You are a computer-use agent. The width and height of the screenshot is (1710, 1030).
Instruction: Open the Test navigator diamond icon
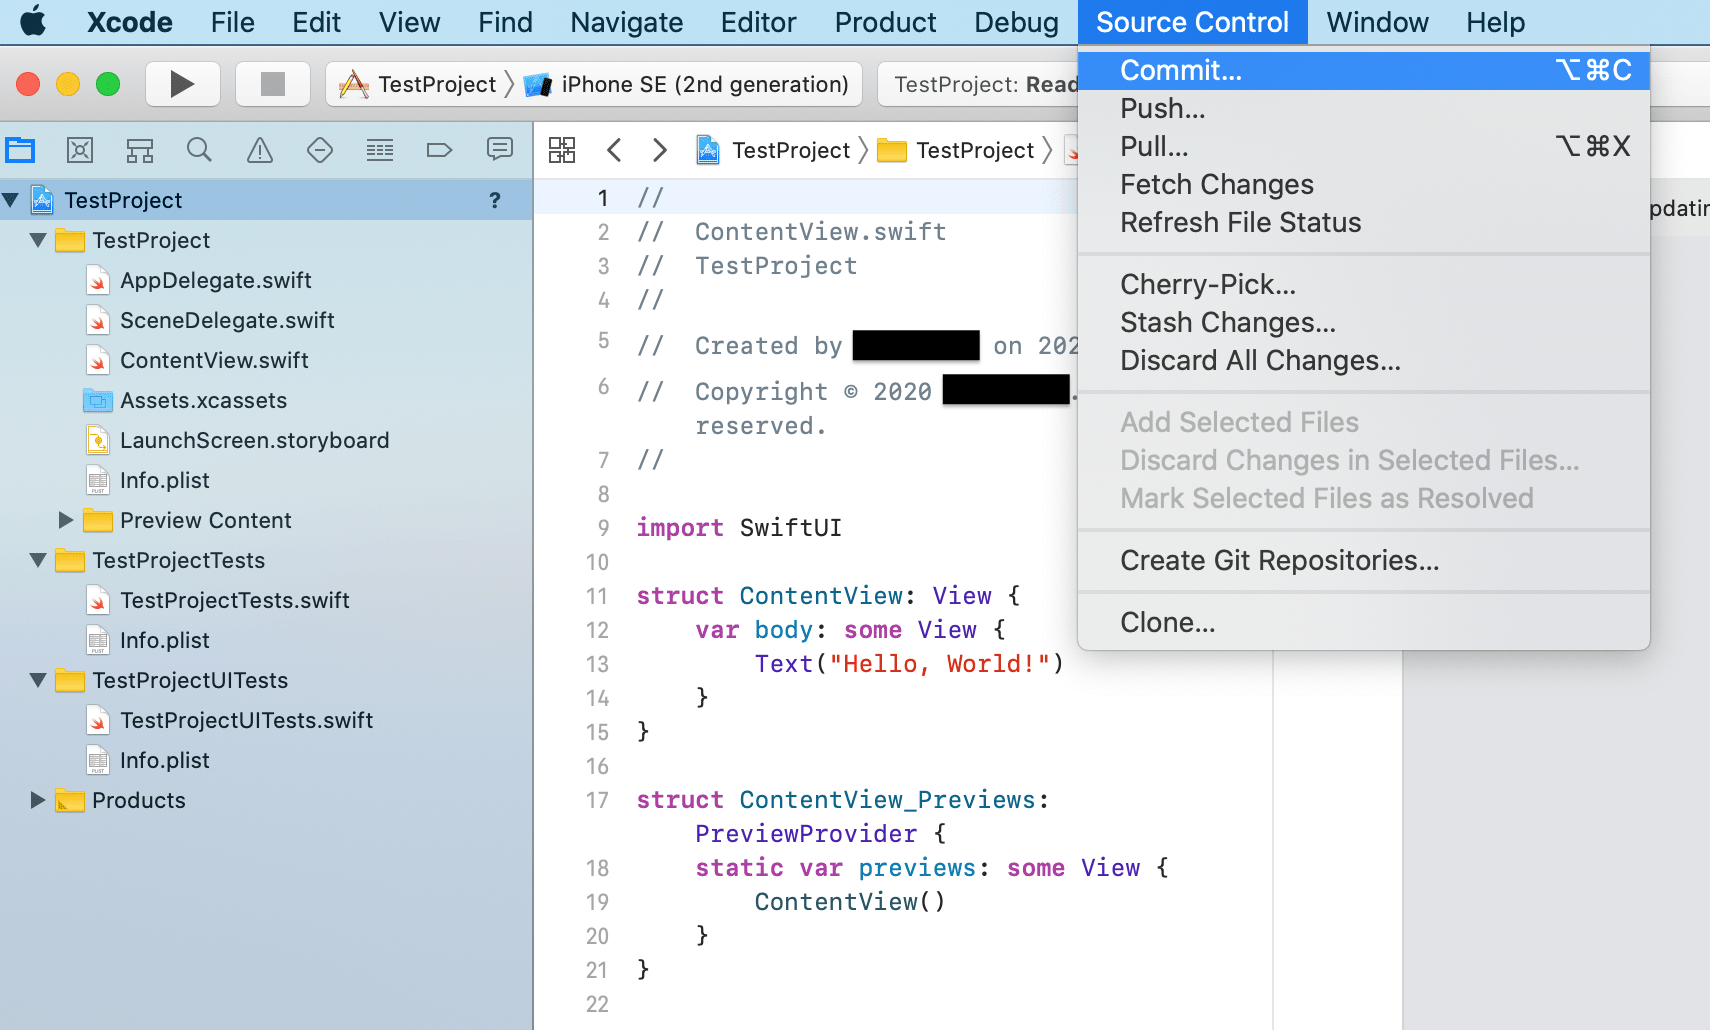(319, 149)
